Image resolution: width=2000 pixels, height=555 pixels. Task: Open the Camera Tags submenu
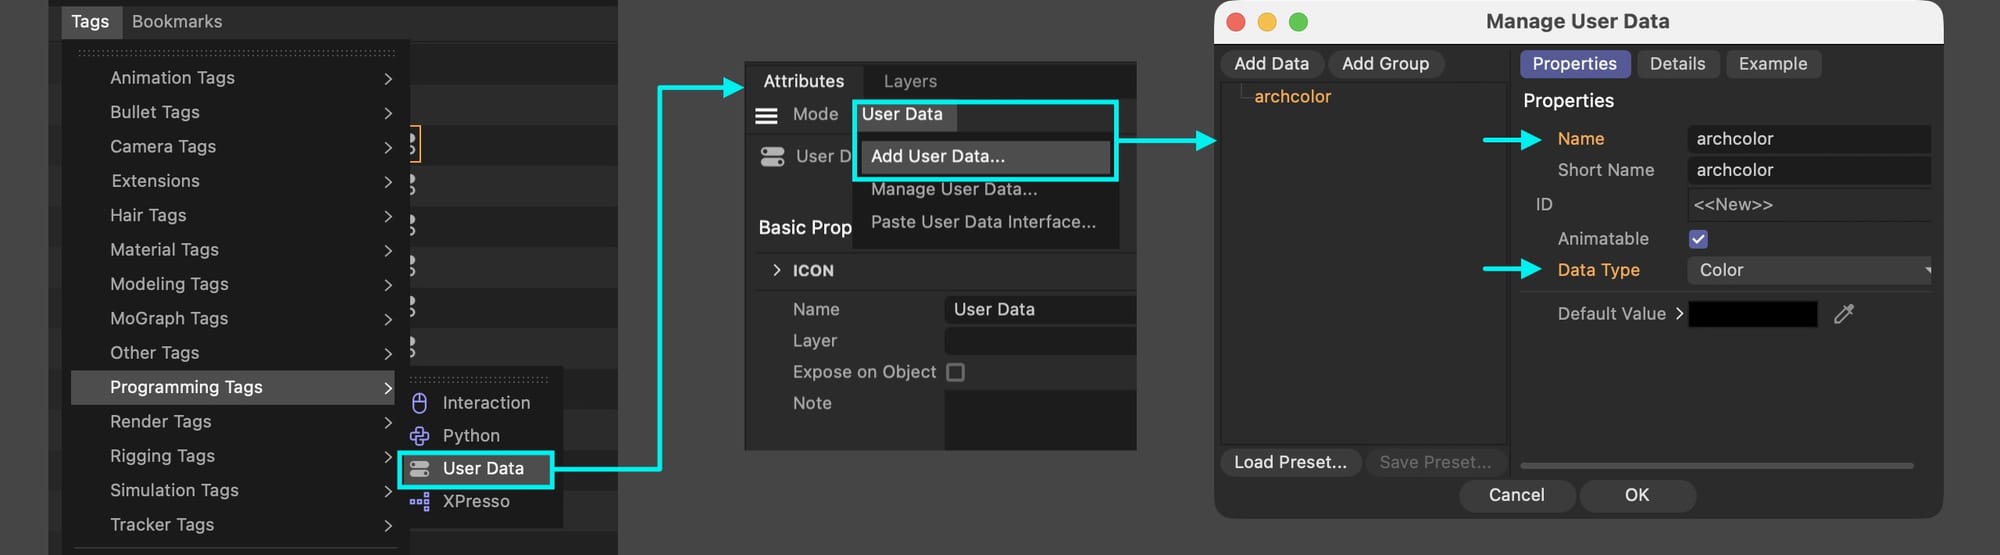tap(232, 147)
